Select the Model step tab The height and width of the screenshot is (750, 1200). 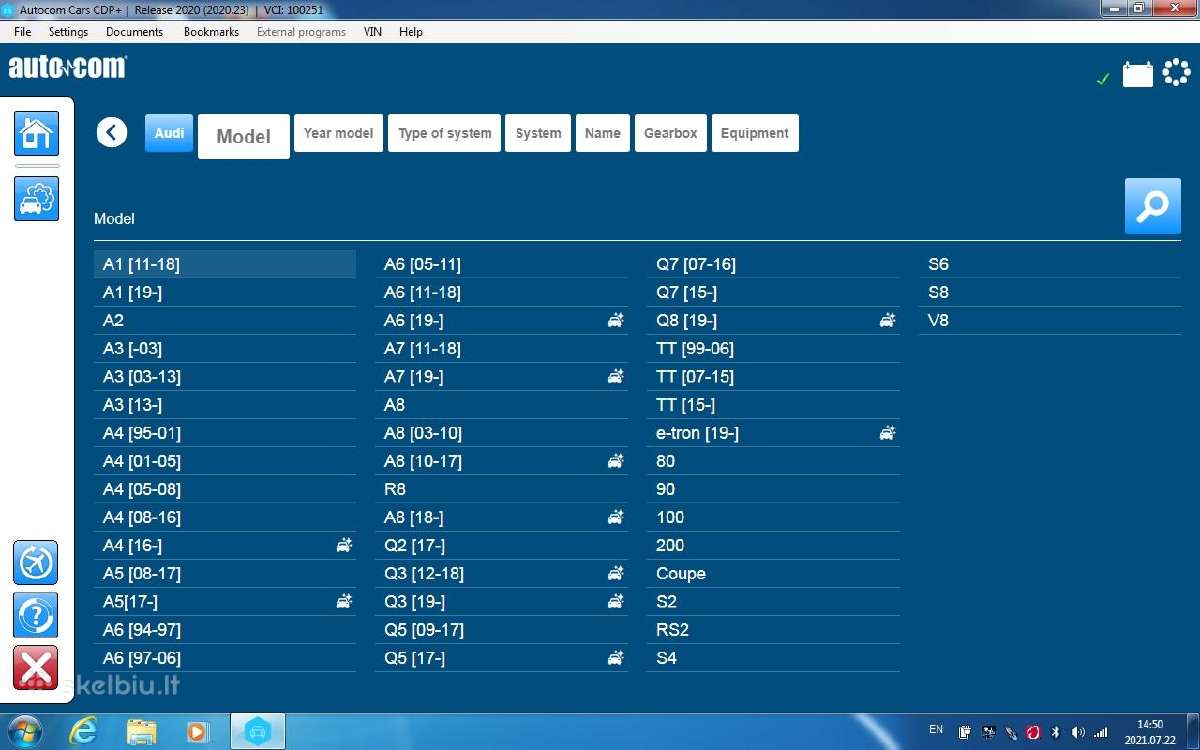pos(244,136)
